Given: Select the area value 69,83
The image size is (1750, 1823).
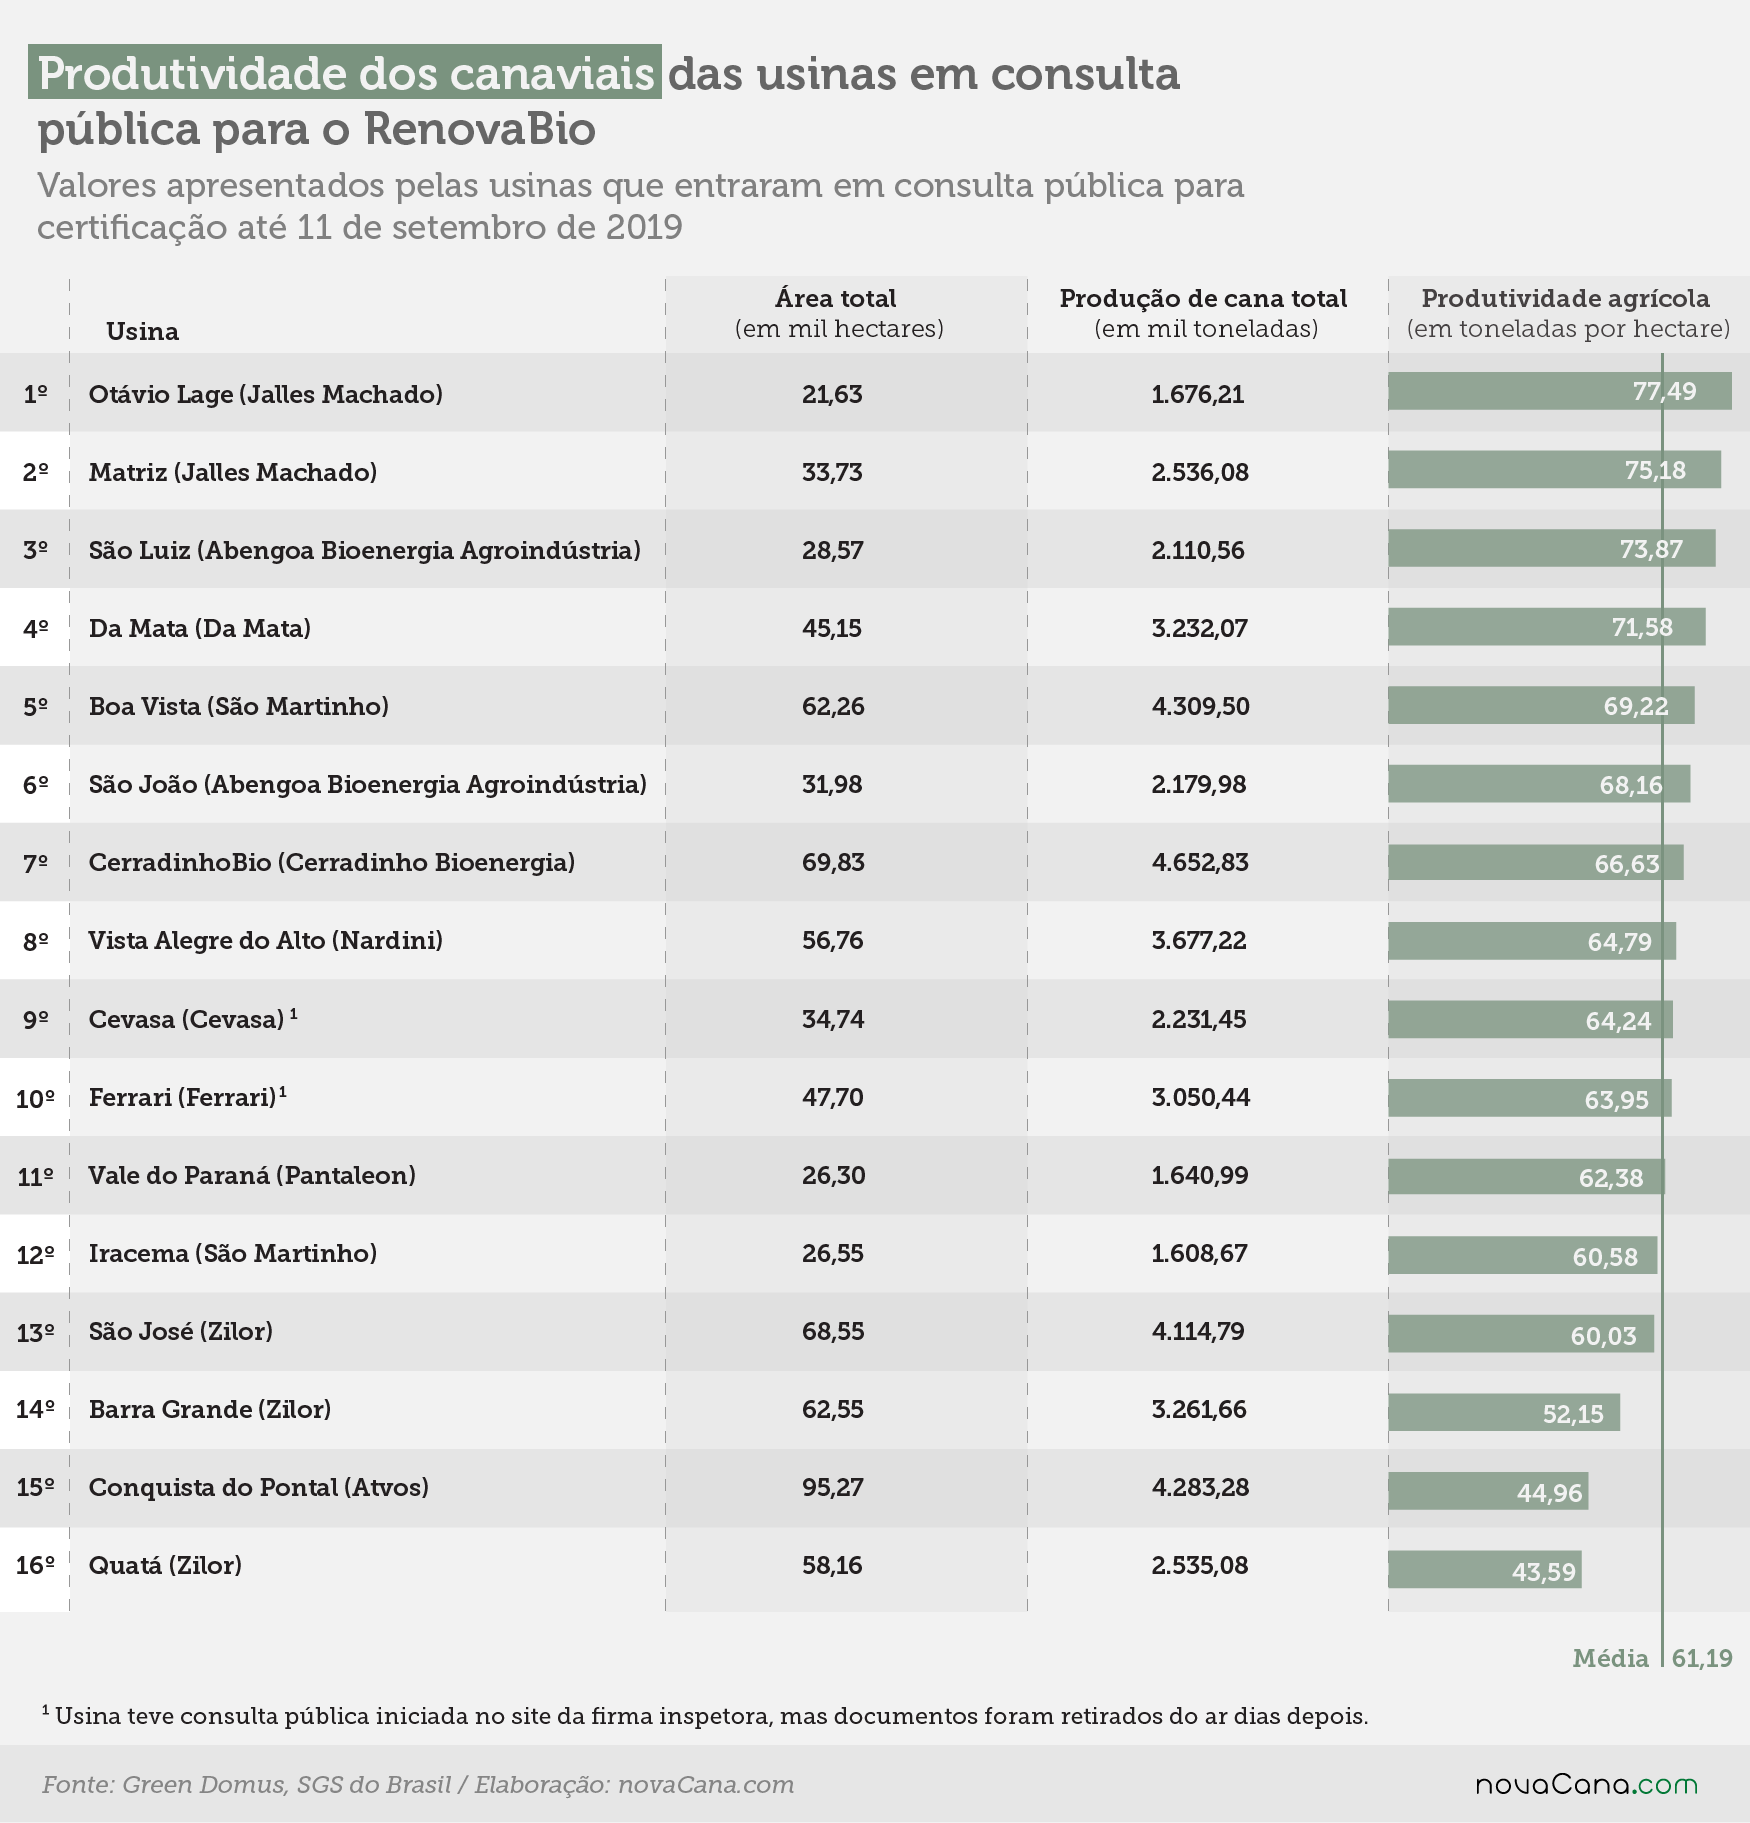Looking at the screenshot, I should (833, 862).
